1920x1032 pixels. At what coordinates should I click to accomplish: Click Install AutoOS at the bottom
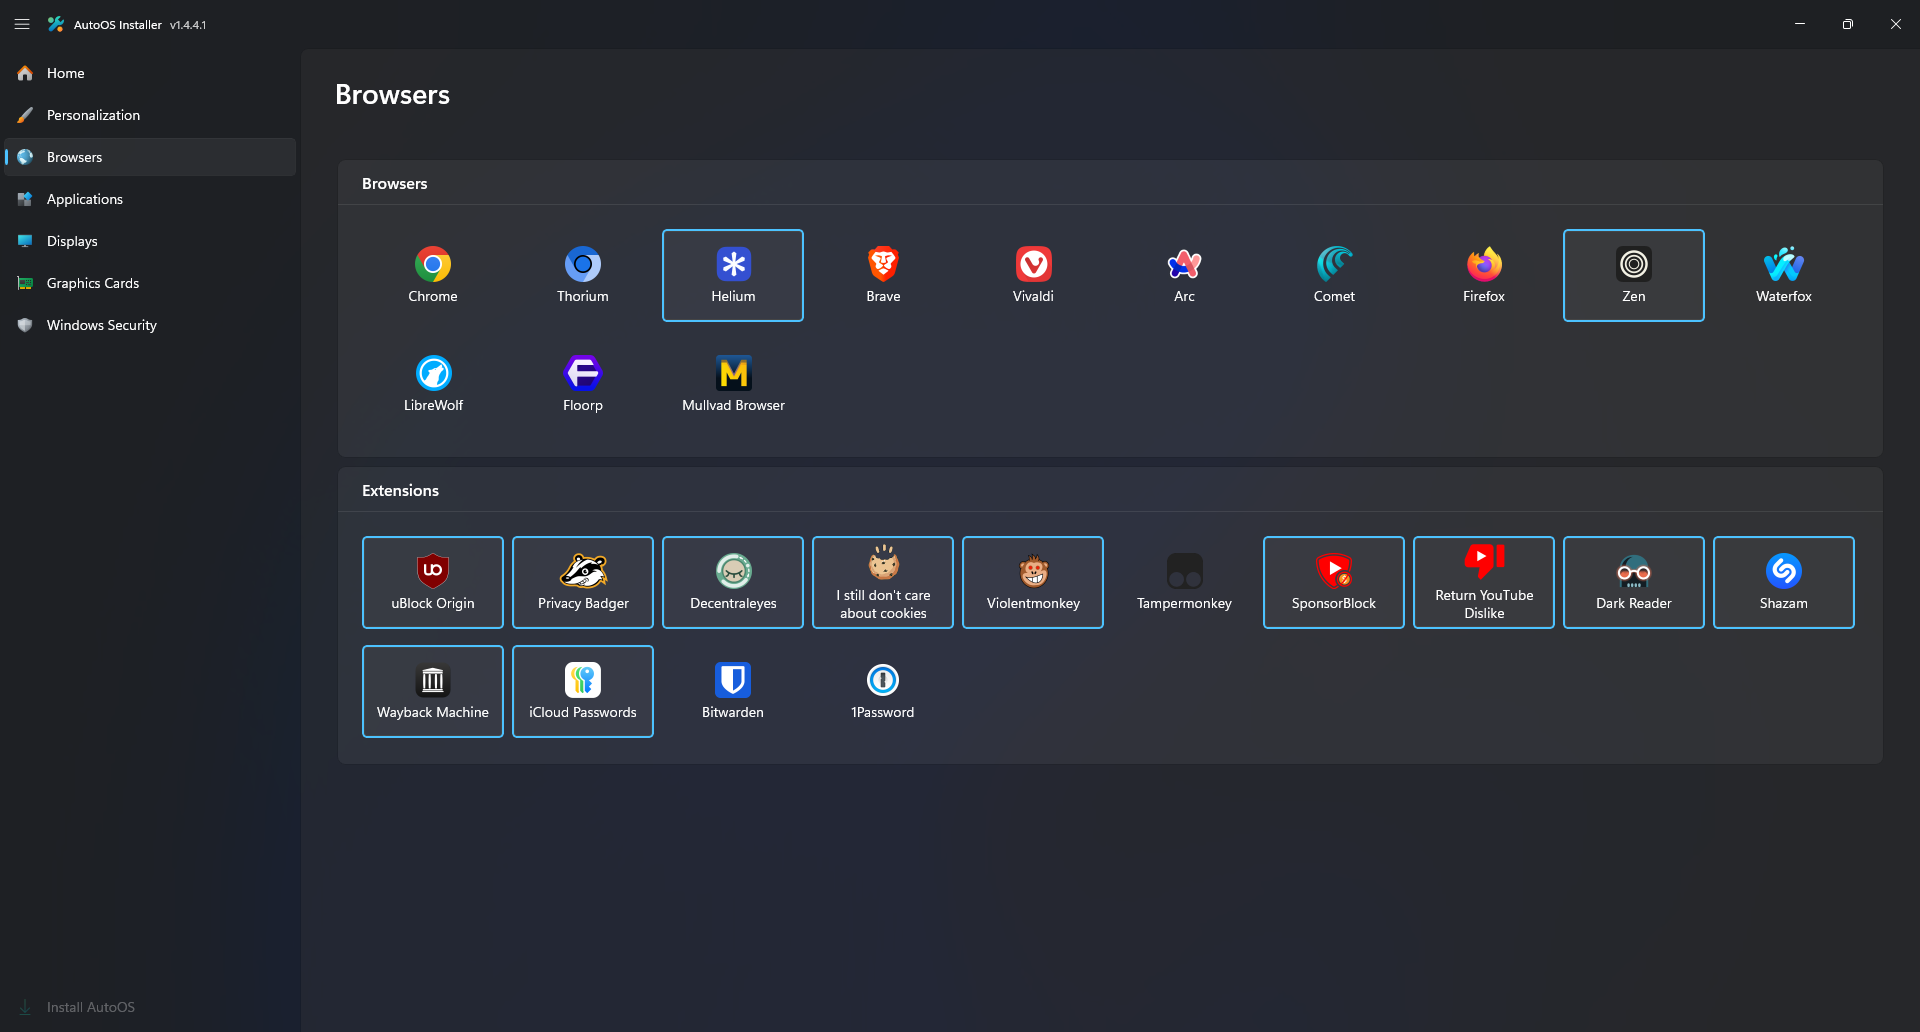click(150, 1007)
